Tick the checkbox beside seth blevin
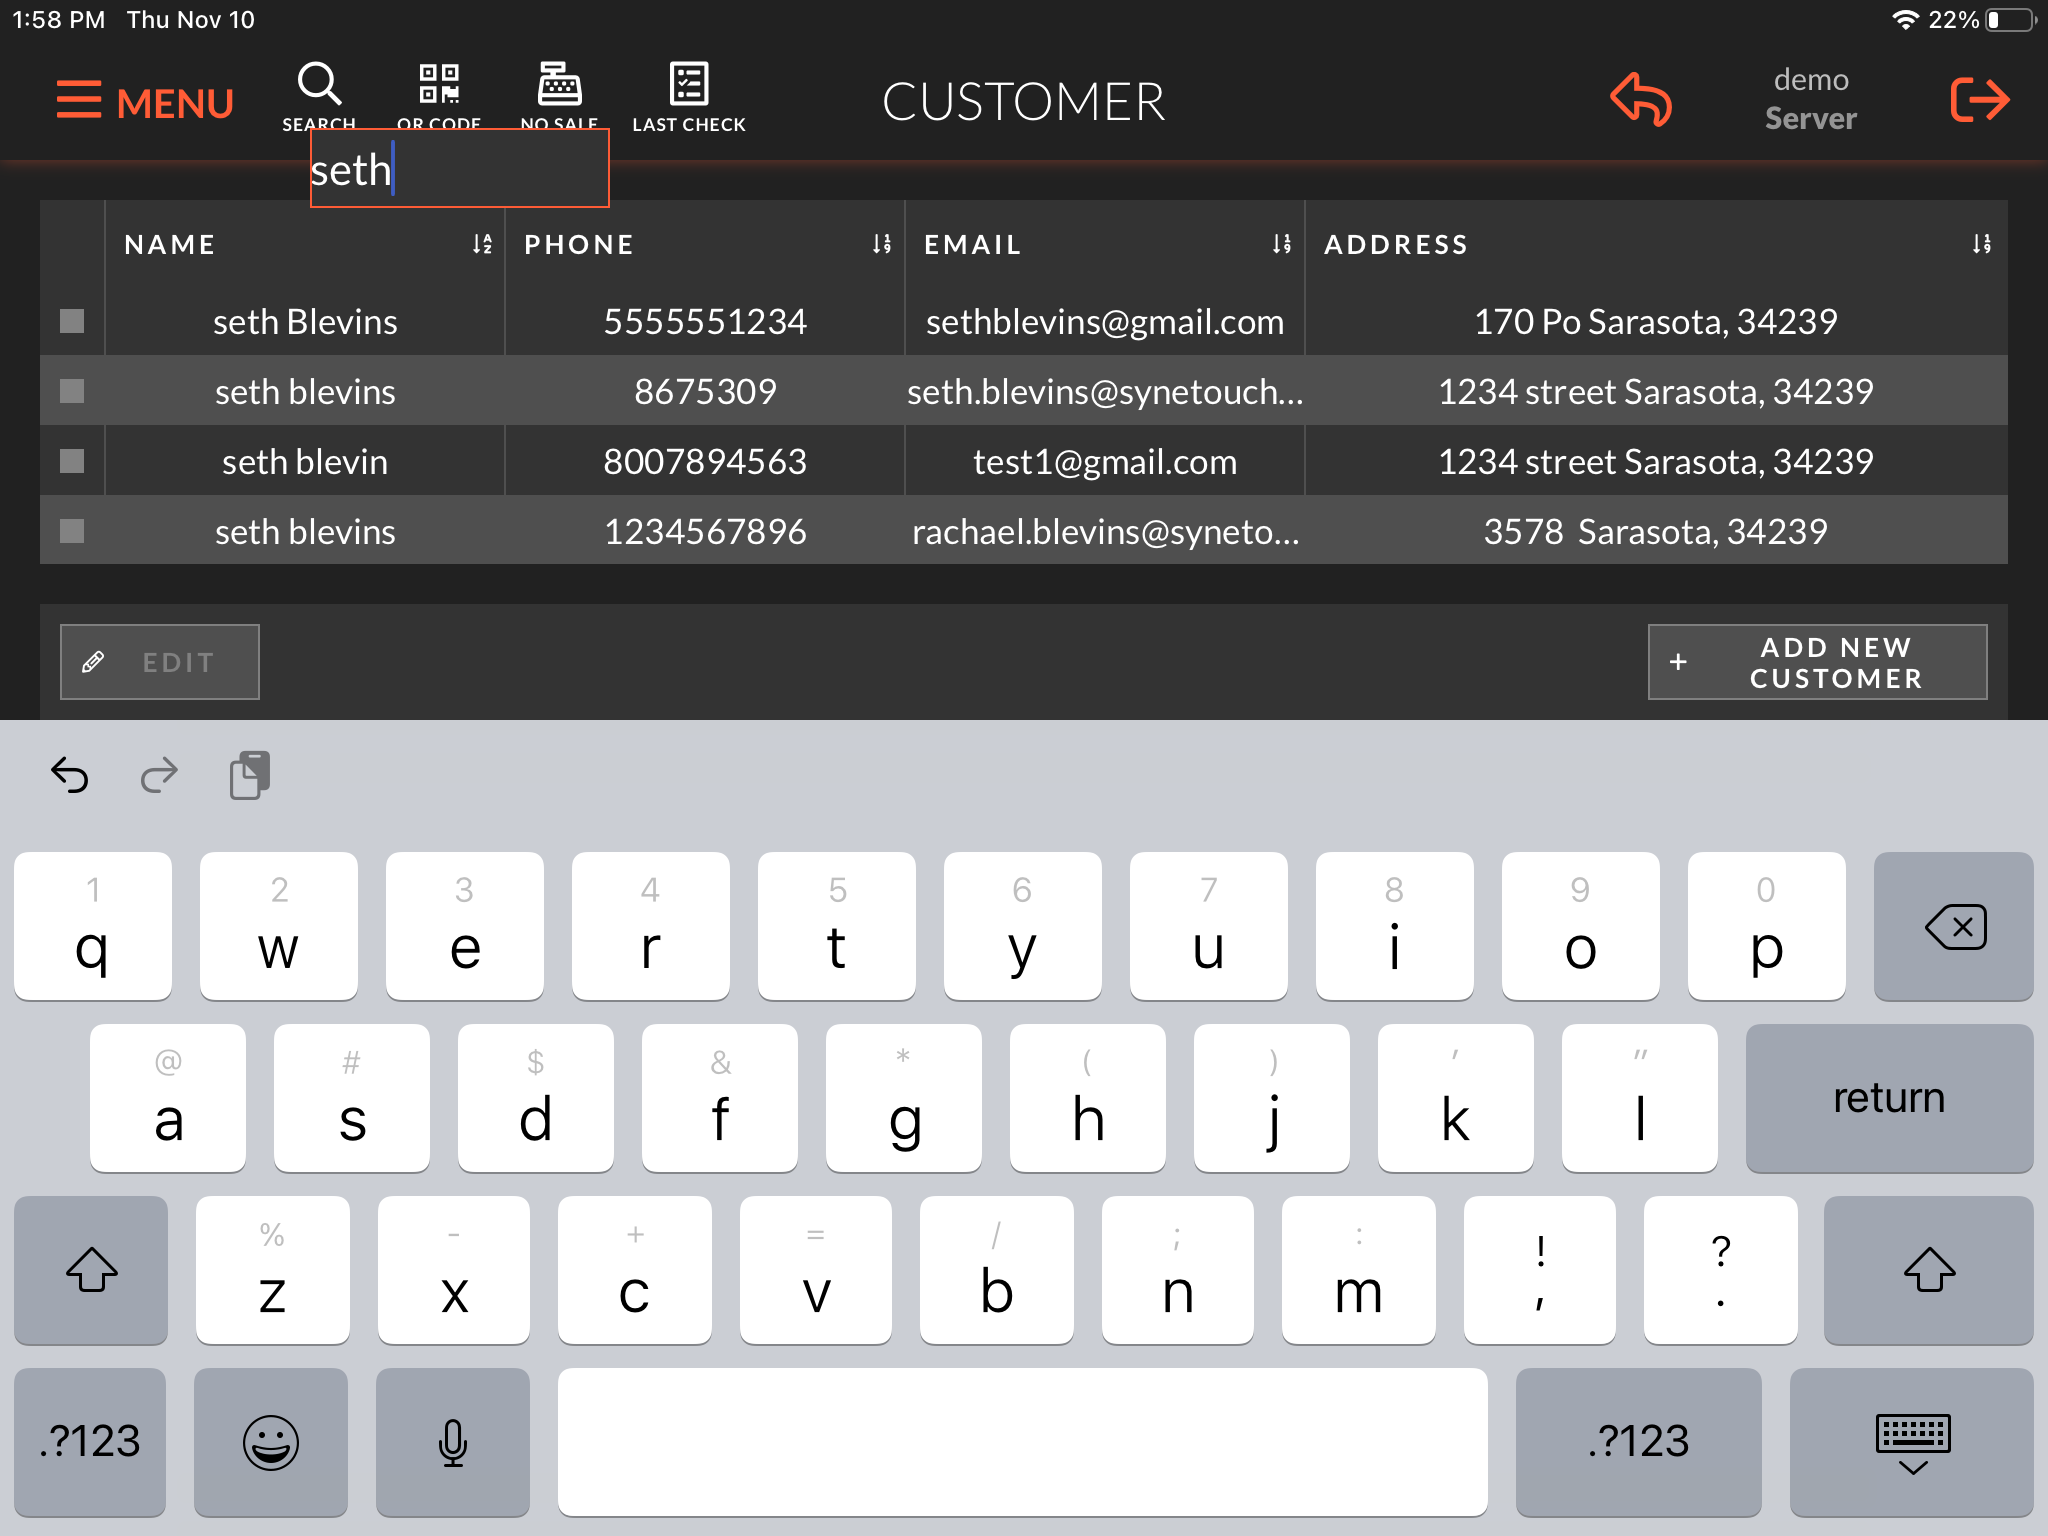2048x1536 pixels. (72, 461)
